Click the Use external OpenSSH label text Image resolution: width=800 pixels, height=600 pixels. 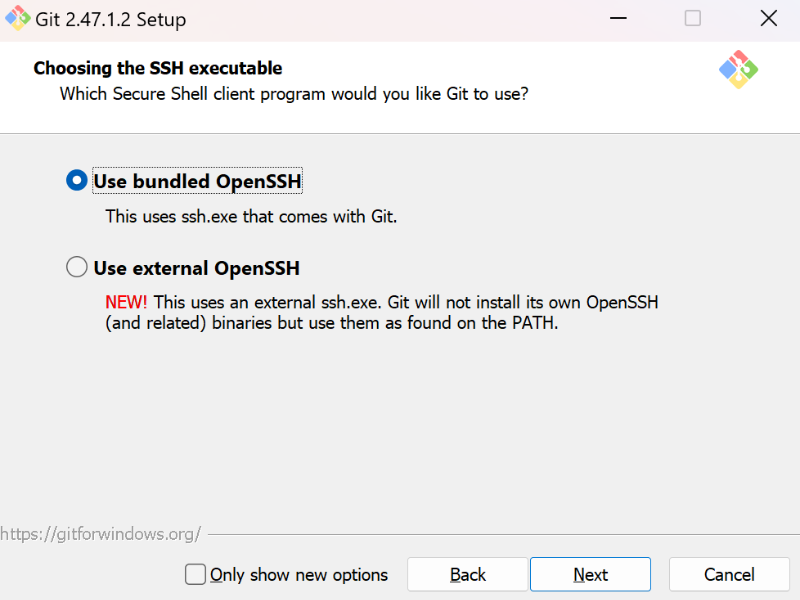click(190, 268)
